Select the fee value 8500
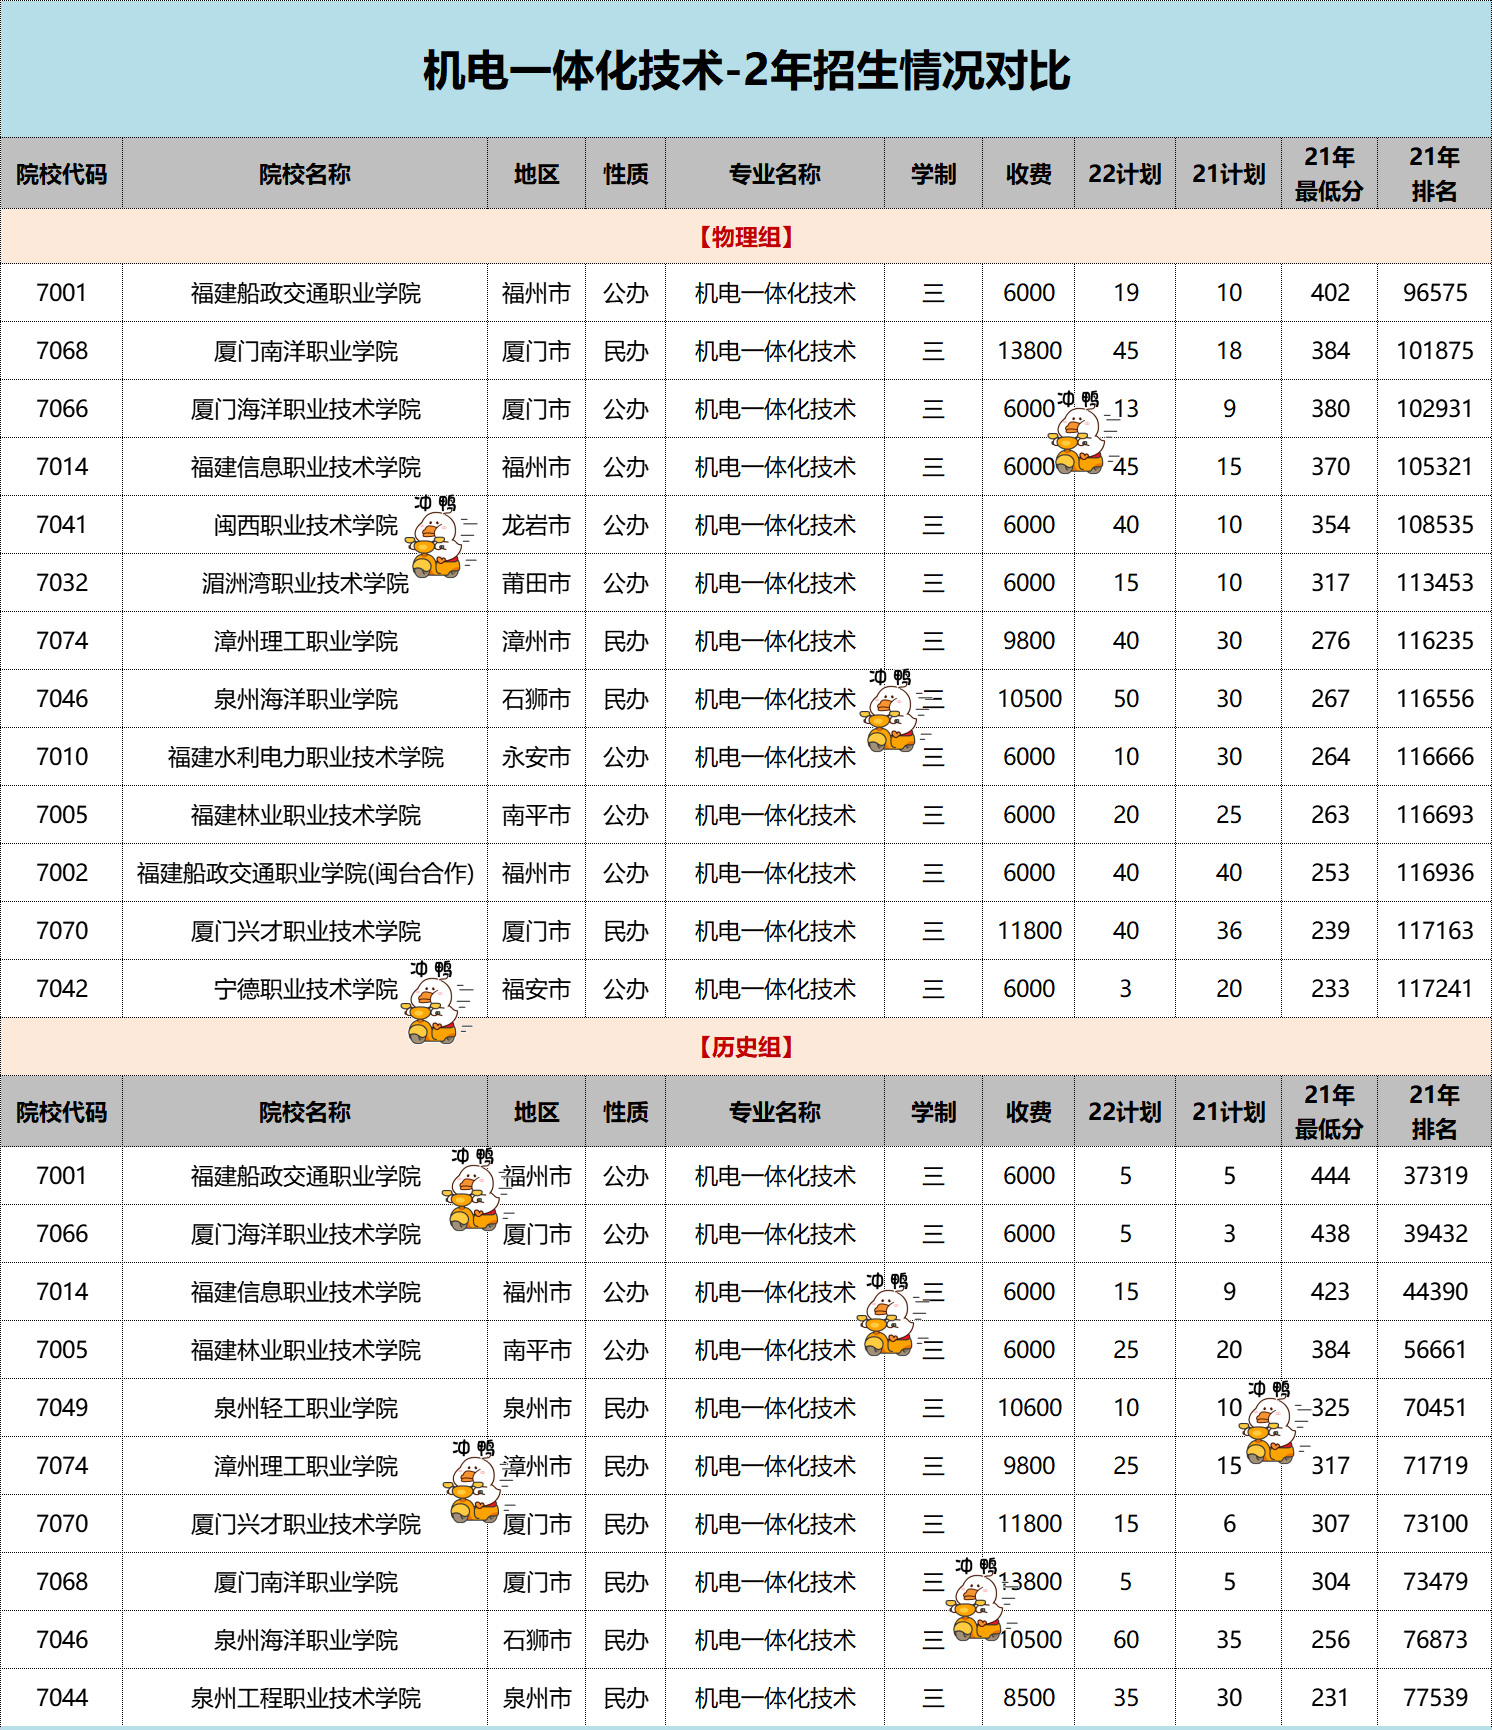The width and height of the screenshot is (1492, 1730). 1029,1698
